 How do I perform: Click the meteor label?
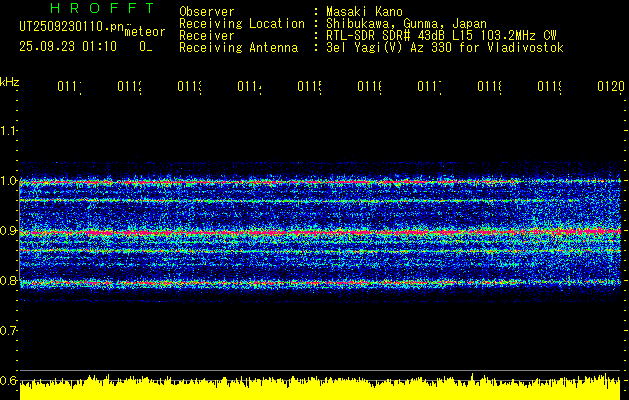[x=144, y=32]
